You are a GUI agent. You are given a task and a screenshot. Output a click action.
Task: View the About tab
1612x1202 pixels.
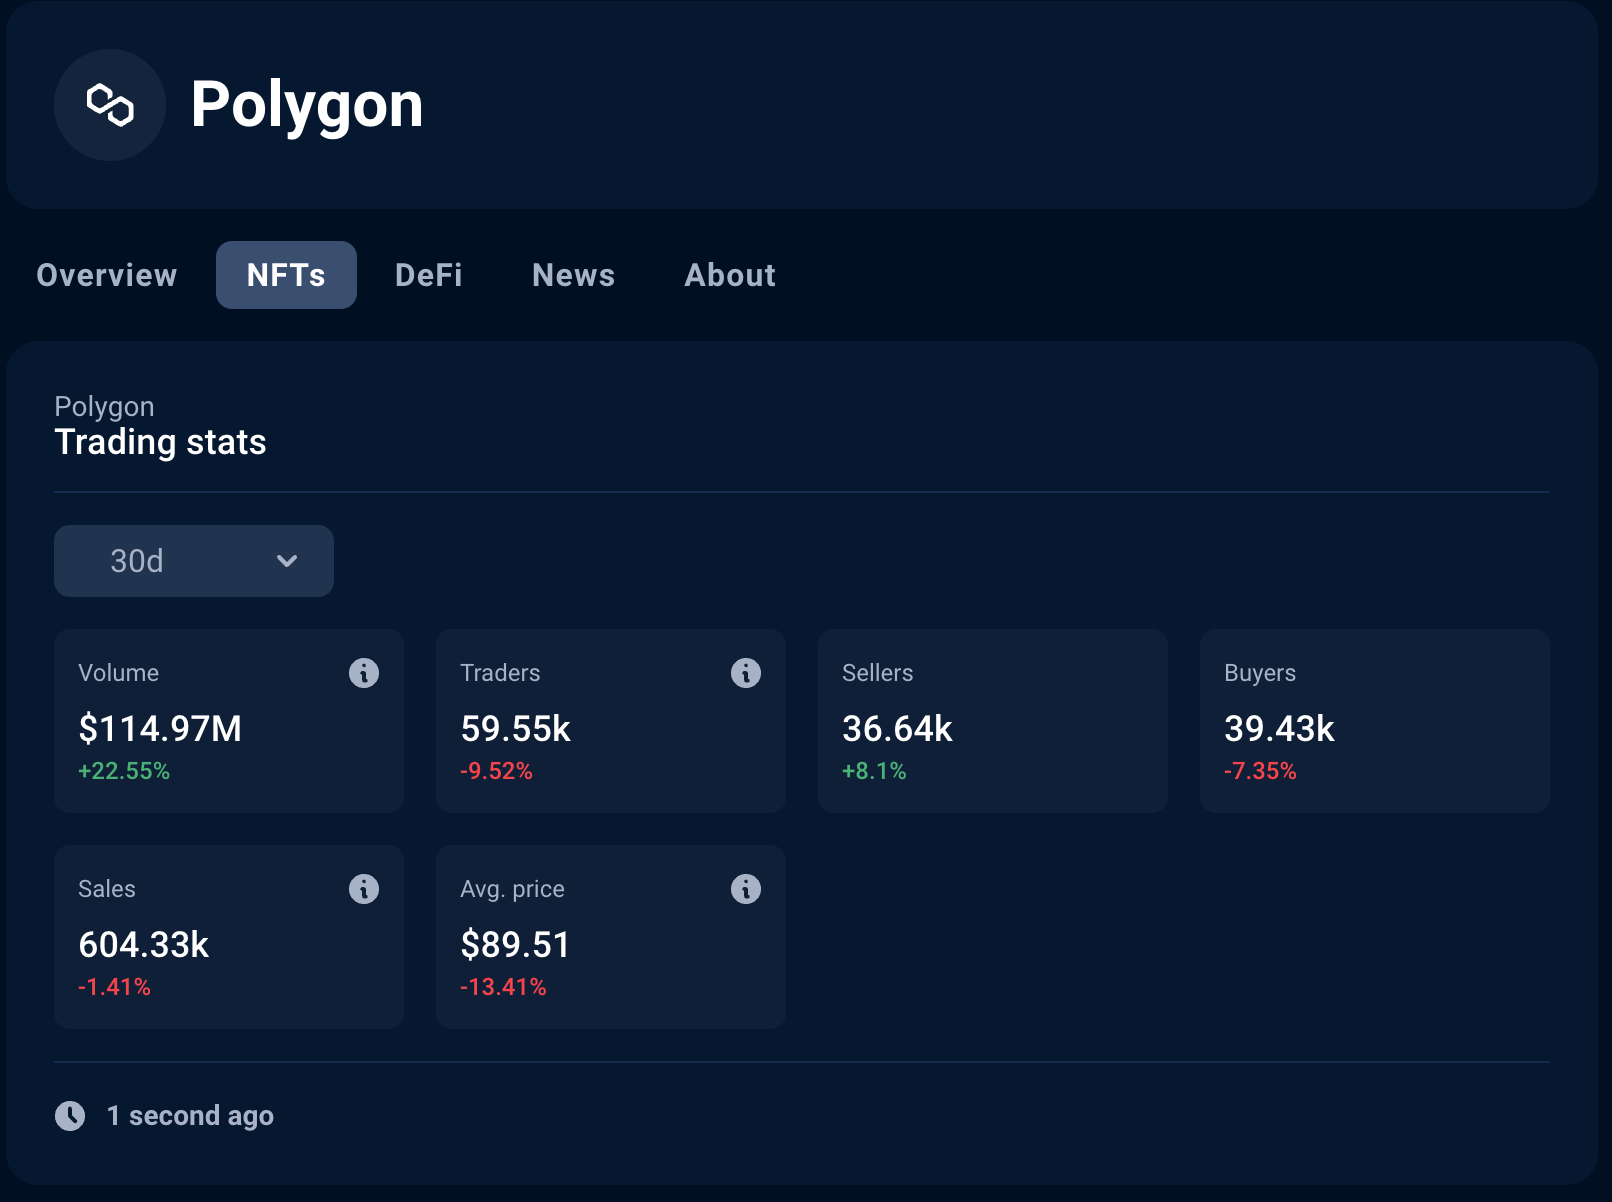click(x=730, y=275)
